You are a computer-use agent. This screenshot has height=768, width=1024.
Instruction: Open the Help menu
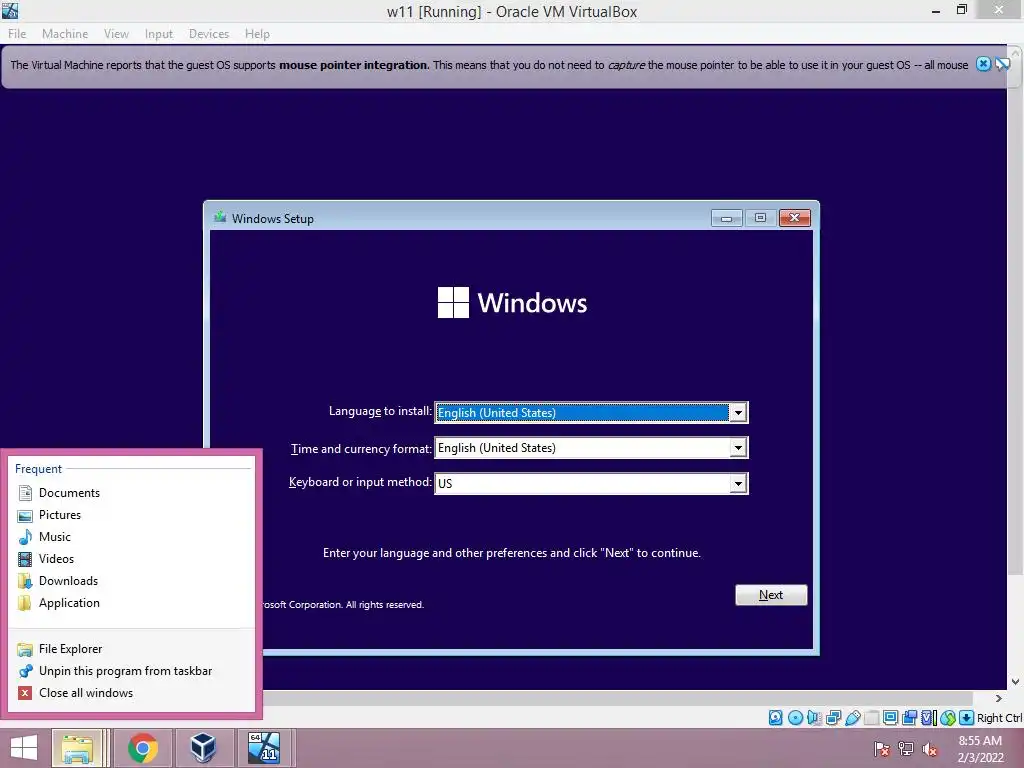(257, 33)
